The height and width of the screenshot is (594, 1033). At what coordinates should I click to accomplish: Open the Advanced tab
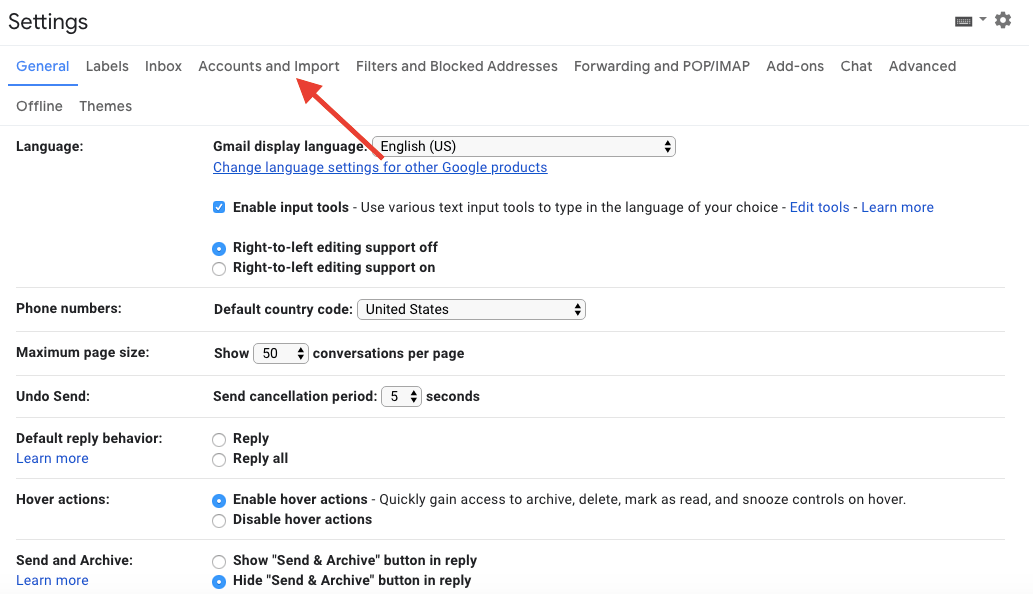click(x=922, y=67)
